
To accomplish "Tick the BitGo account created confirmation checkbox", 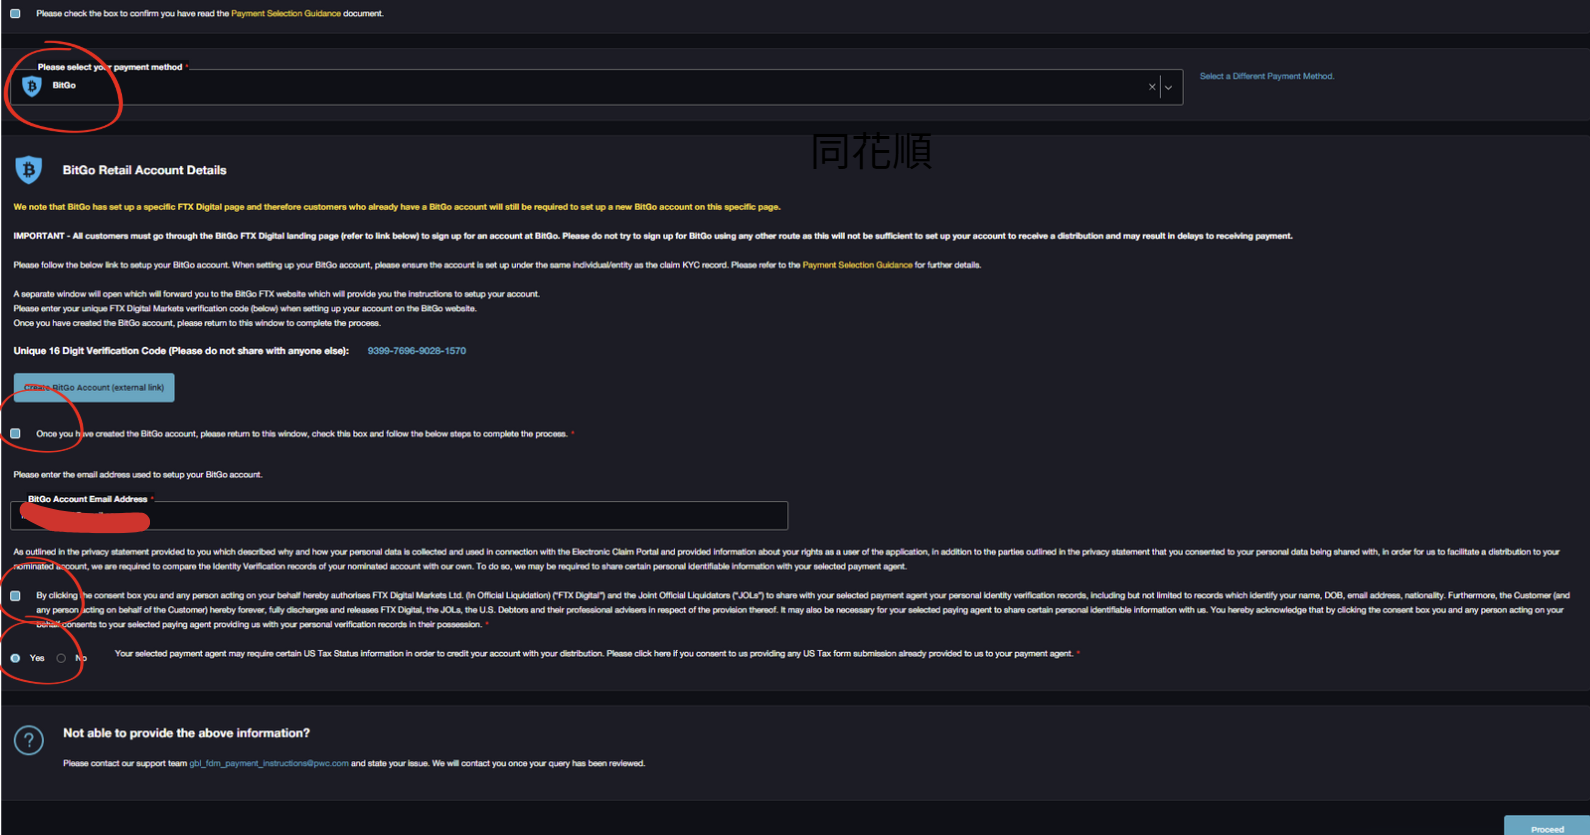I will click(15, 434).
